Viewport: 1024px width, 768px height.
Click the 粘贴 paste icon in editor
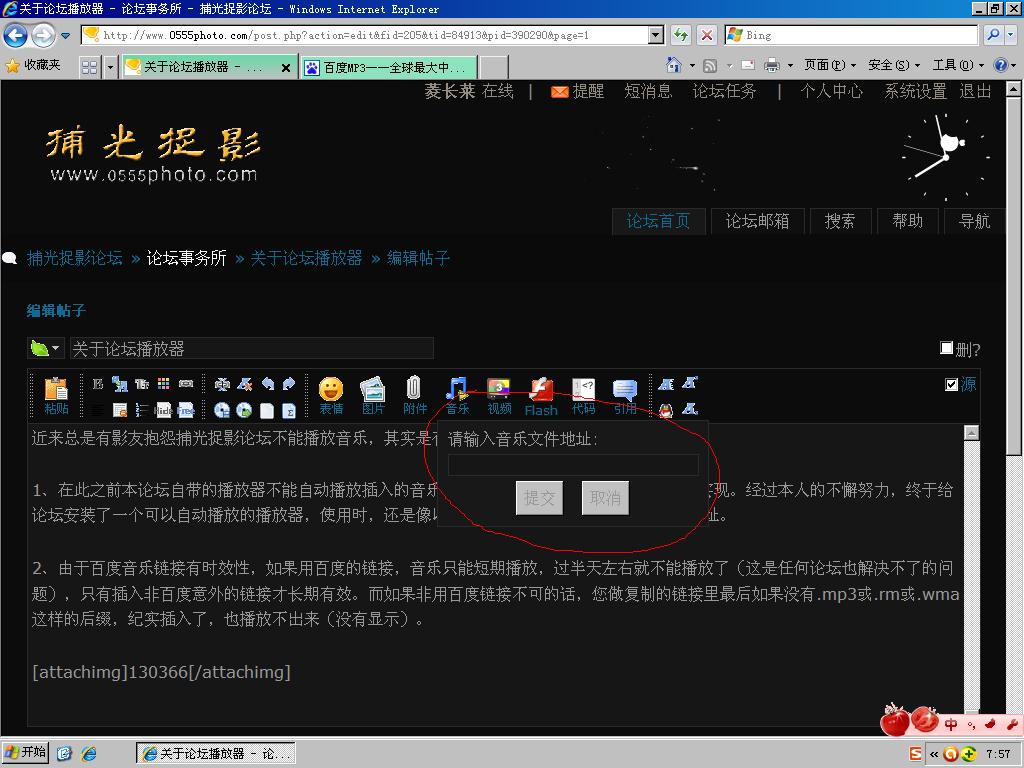(x=56, y=393)
